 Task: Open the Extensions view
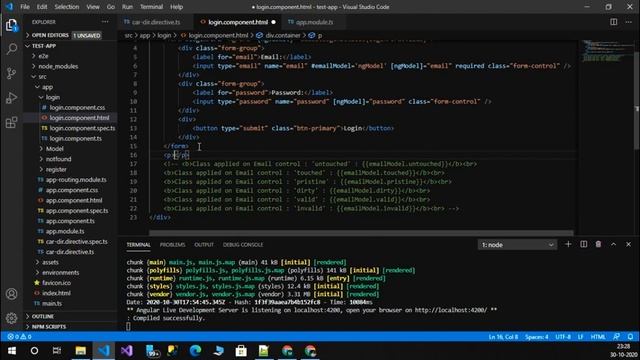[11, 122]
